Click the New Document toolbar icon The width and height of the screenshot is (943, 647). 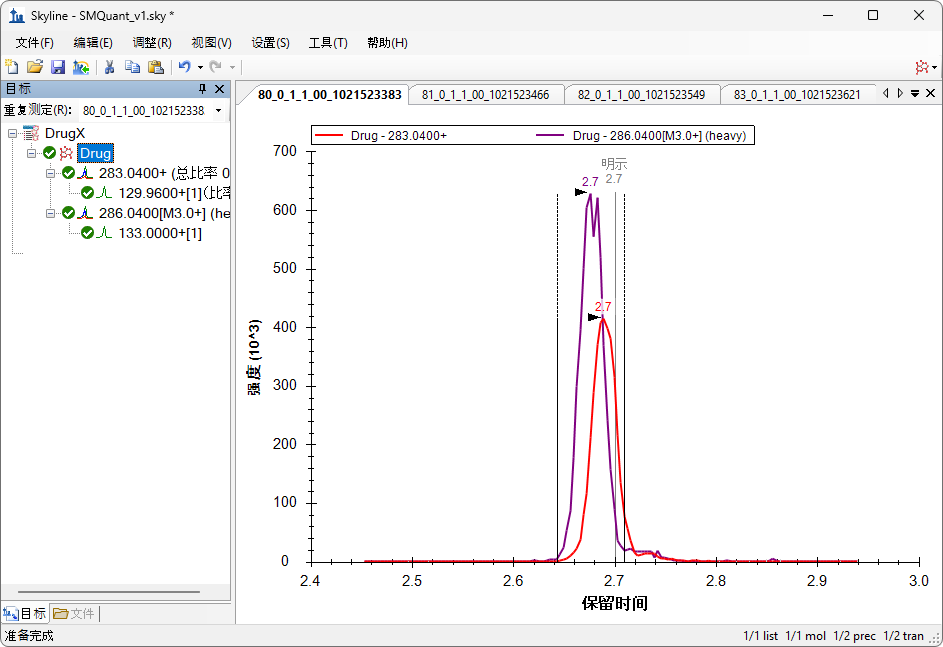coord(12,67)
